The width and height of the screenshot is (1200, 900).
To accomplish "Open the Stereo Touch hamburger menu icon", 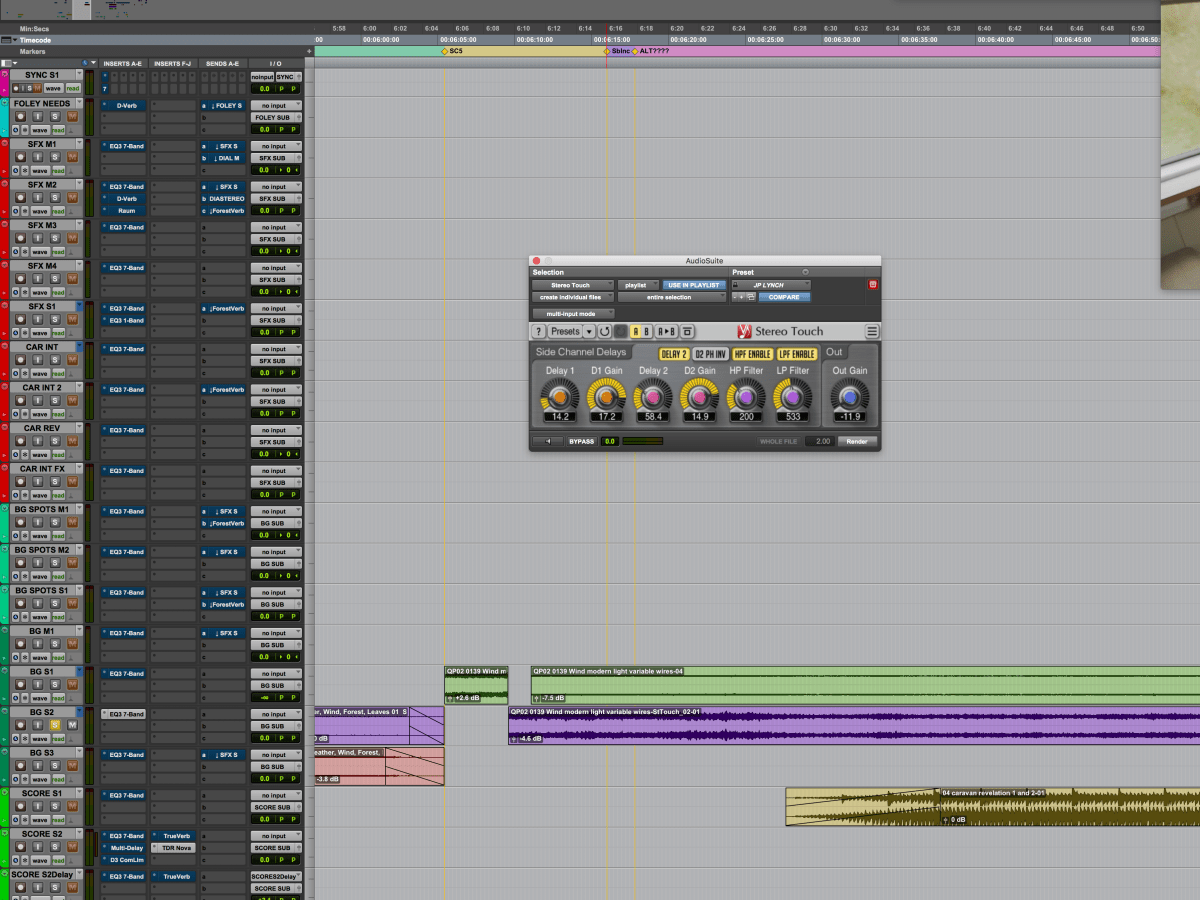I will [x=872, y=331].
